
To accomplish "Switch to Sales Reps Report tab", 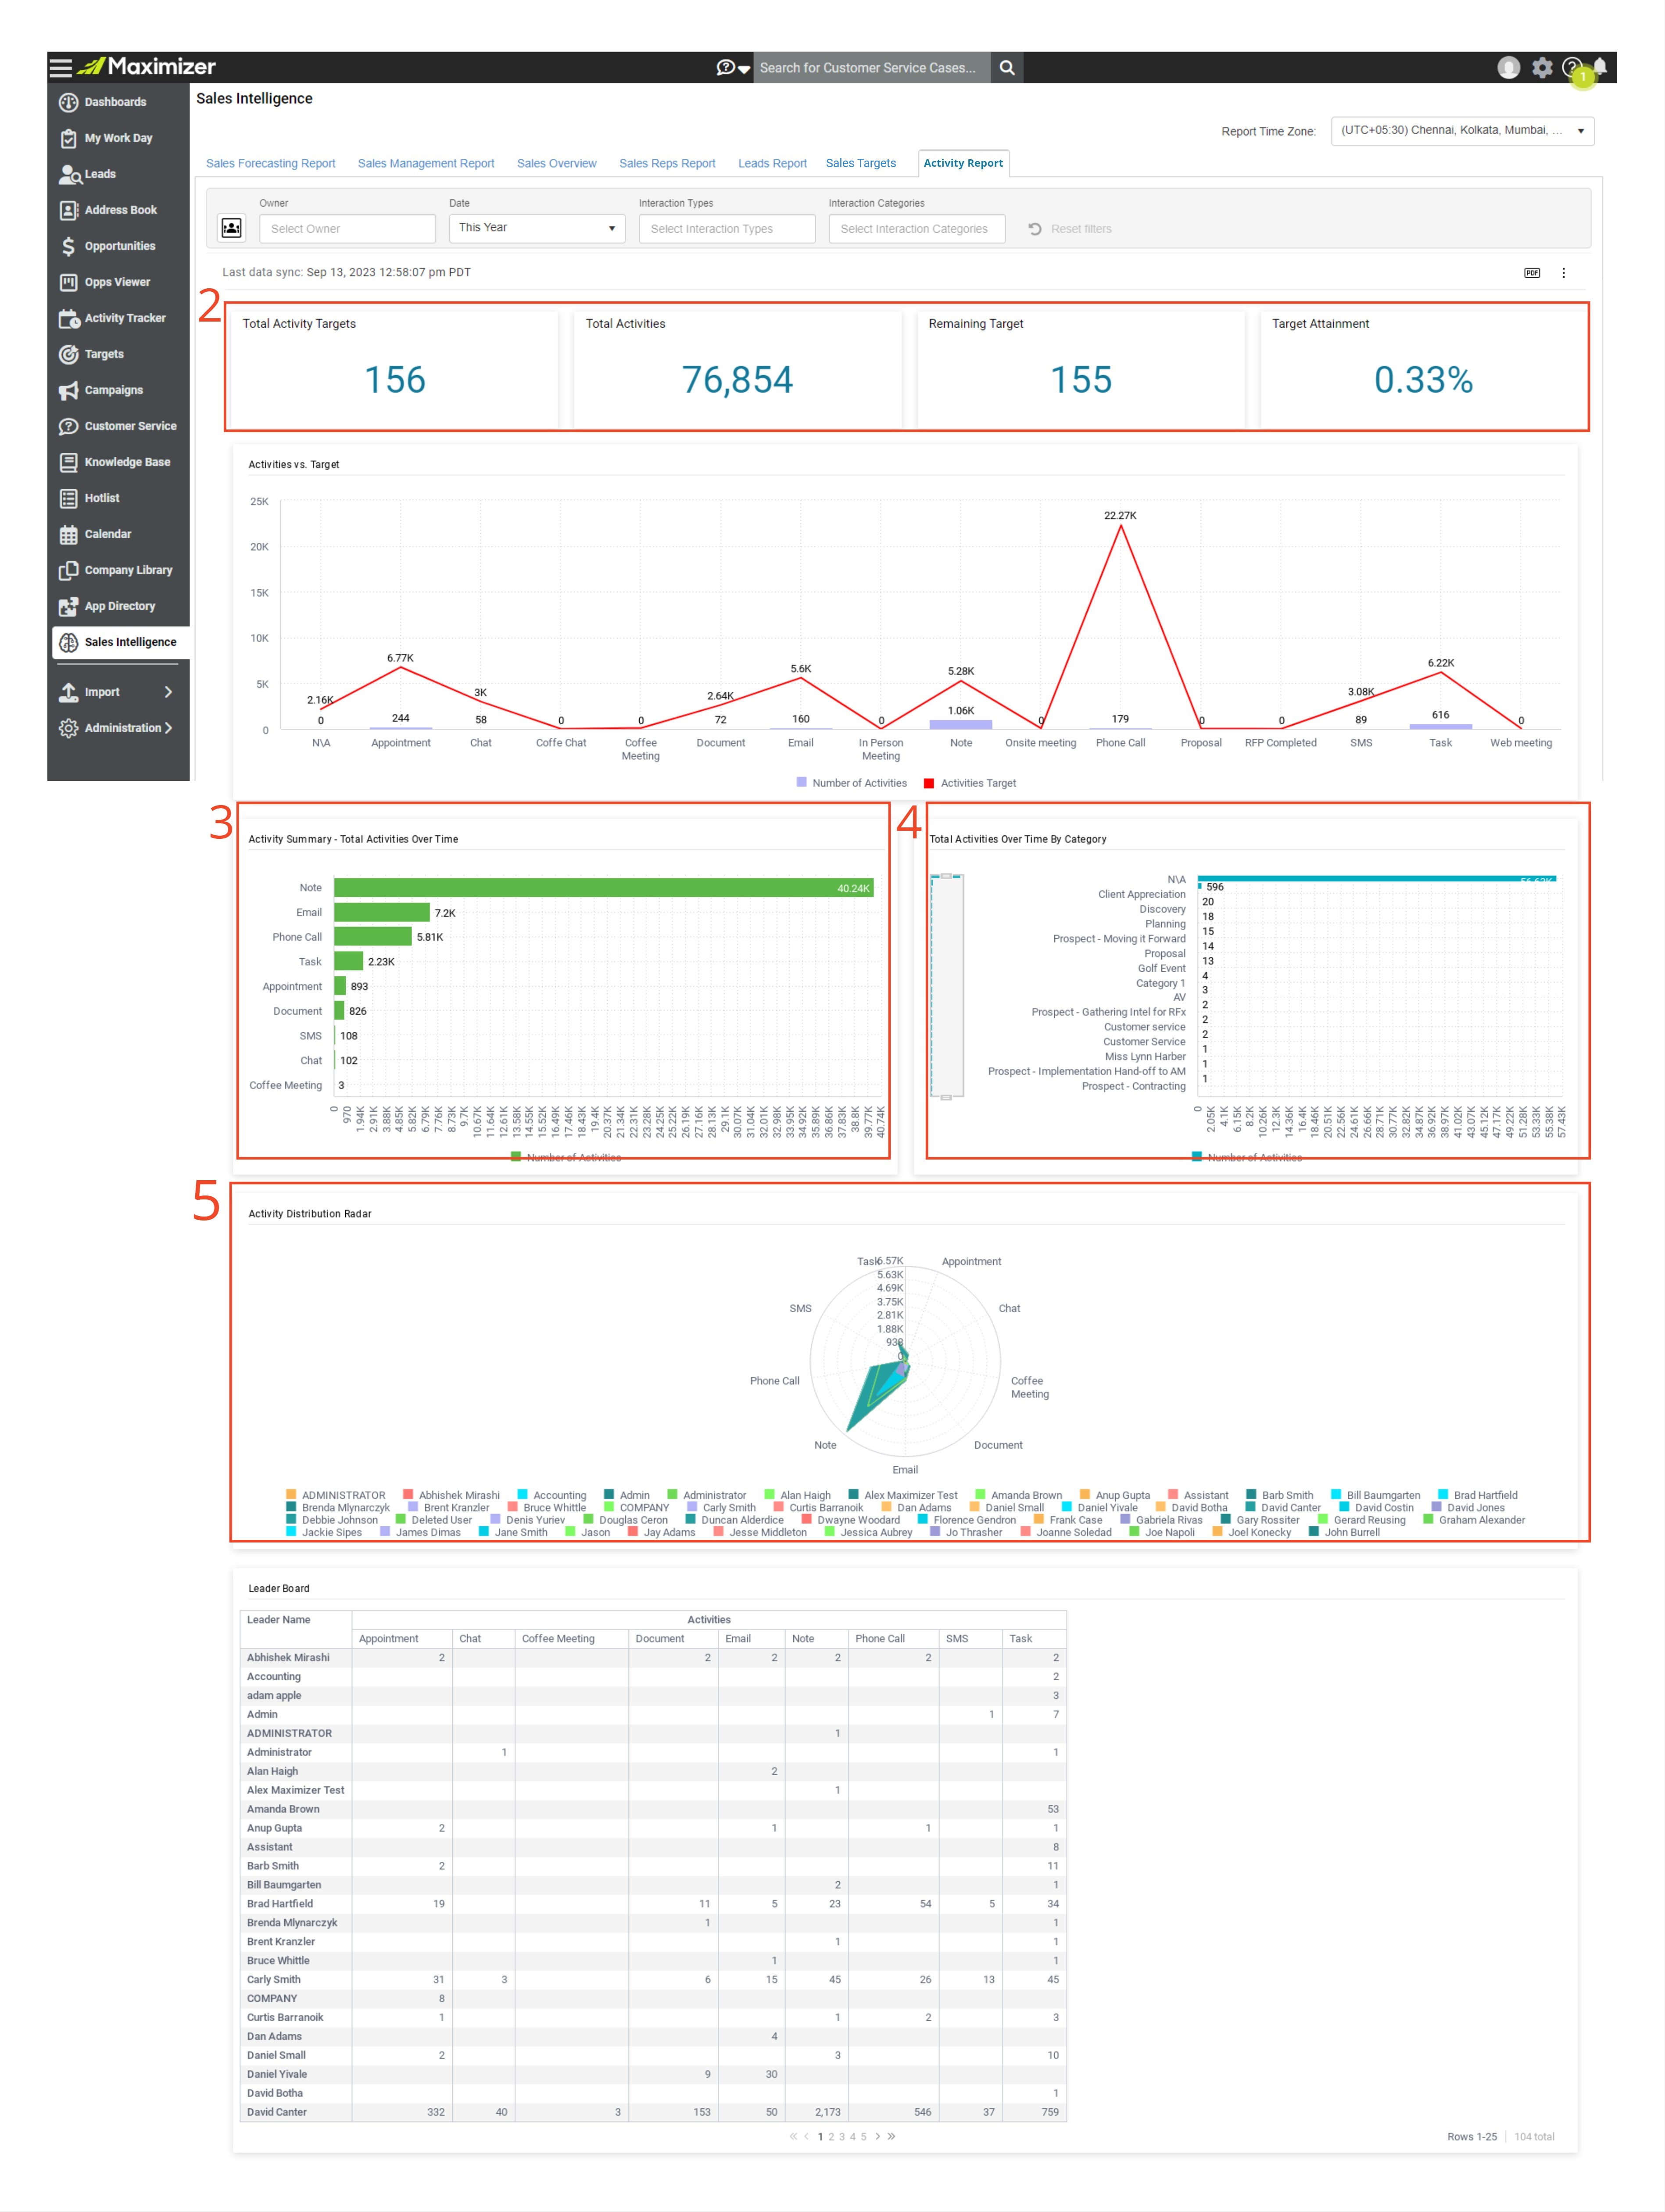I will (x=667, y=164).
